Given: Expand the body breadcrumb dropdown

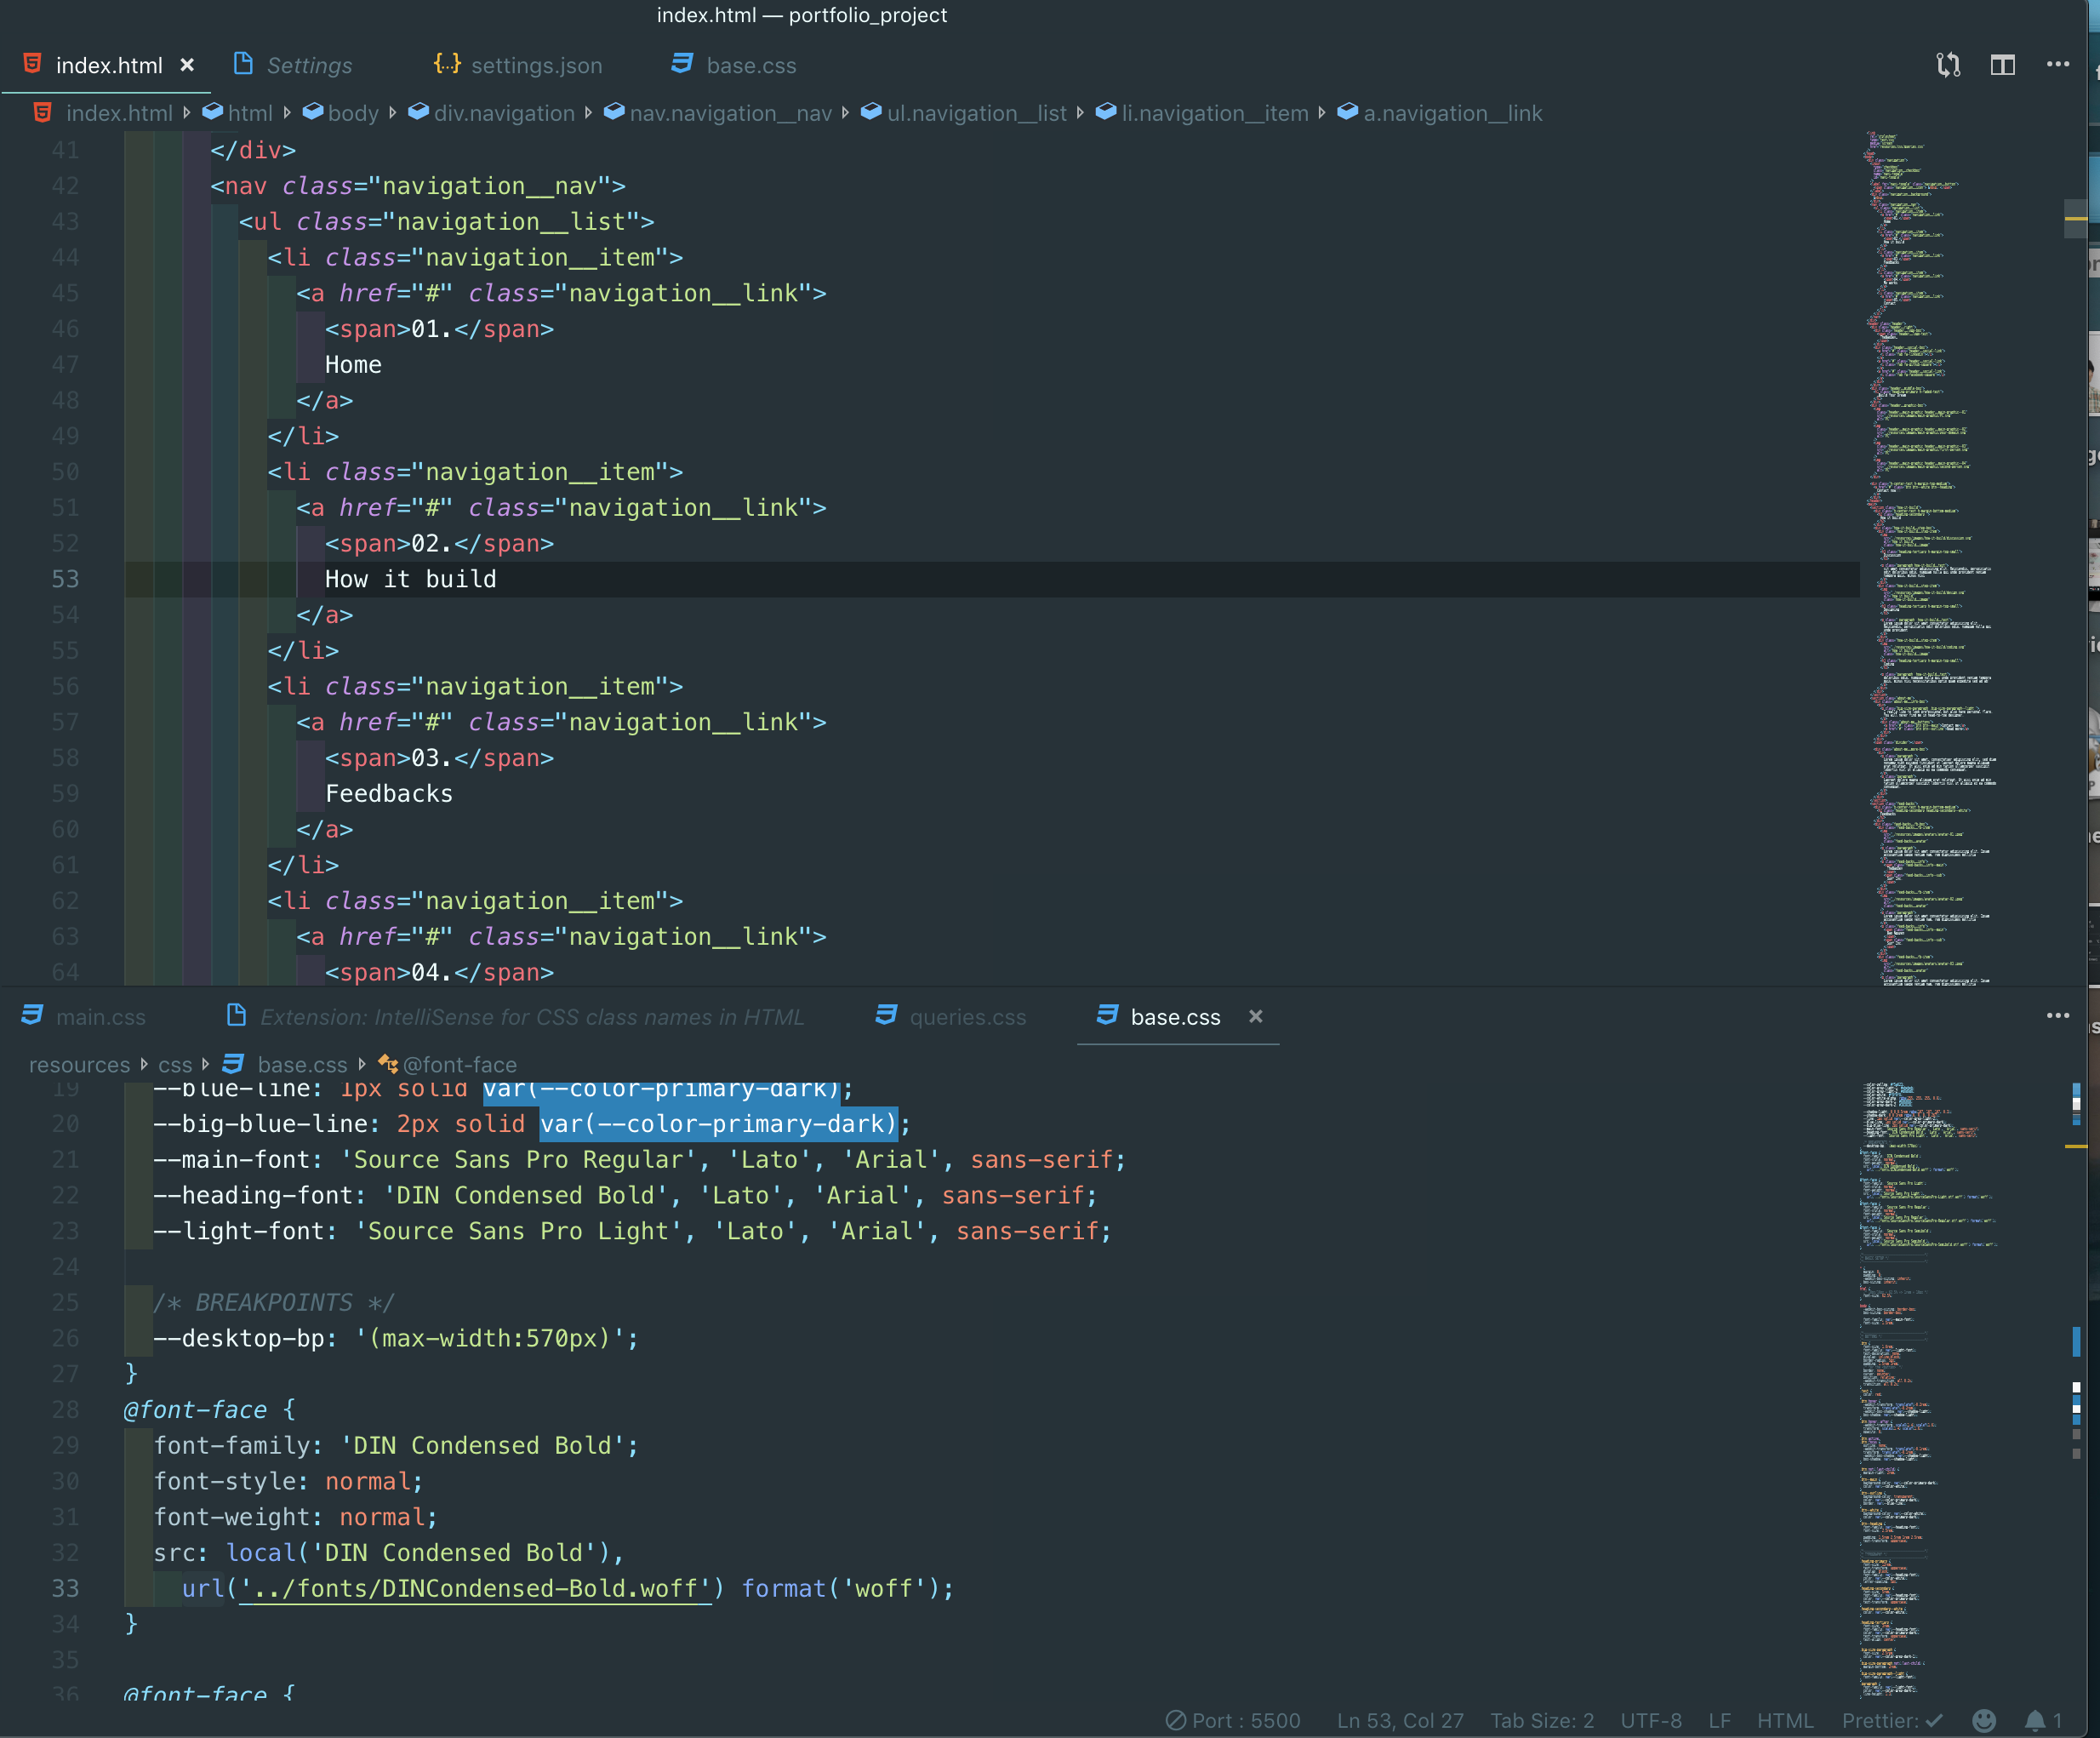Looking at the screenshot, I should 342,113.
